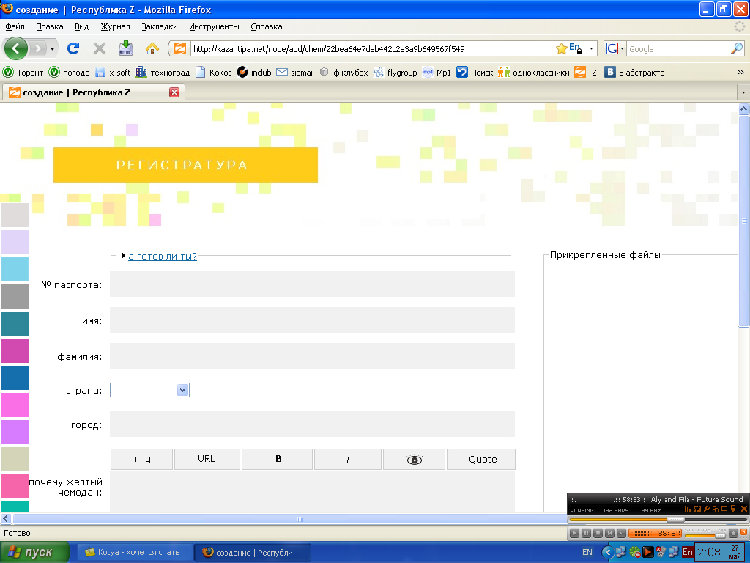Image resolution: width=750 pixels, height=563 pixels.
Task: Reload the page with the refresh icon
Action: (73, 48)
